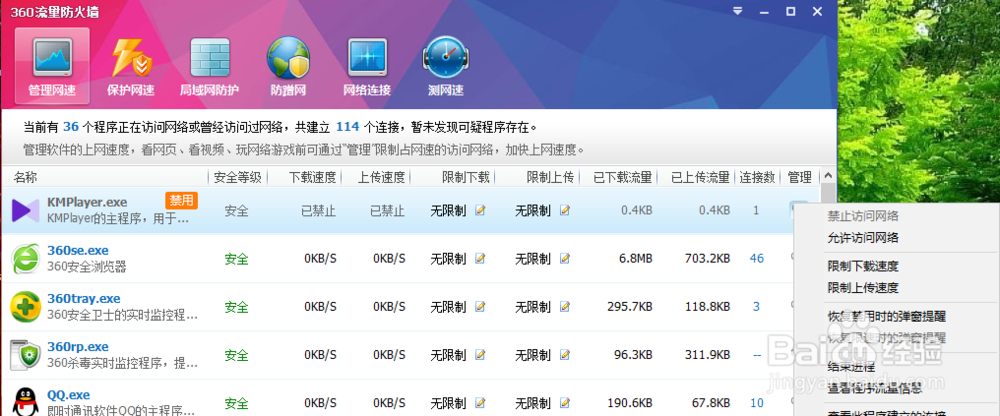1000x416 pixels.
Task: Select 允许访问网络 in context menu
Action: [x=863, y=238]
